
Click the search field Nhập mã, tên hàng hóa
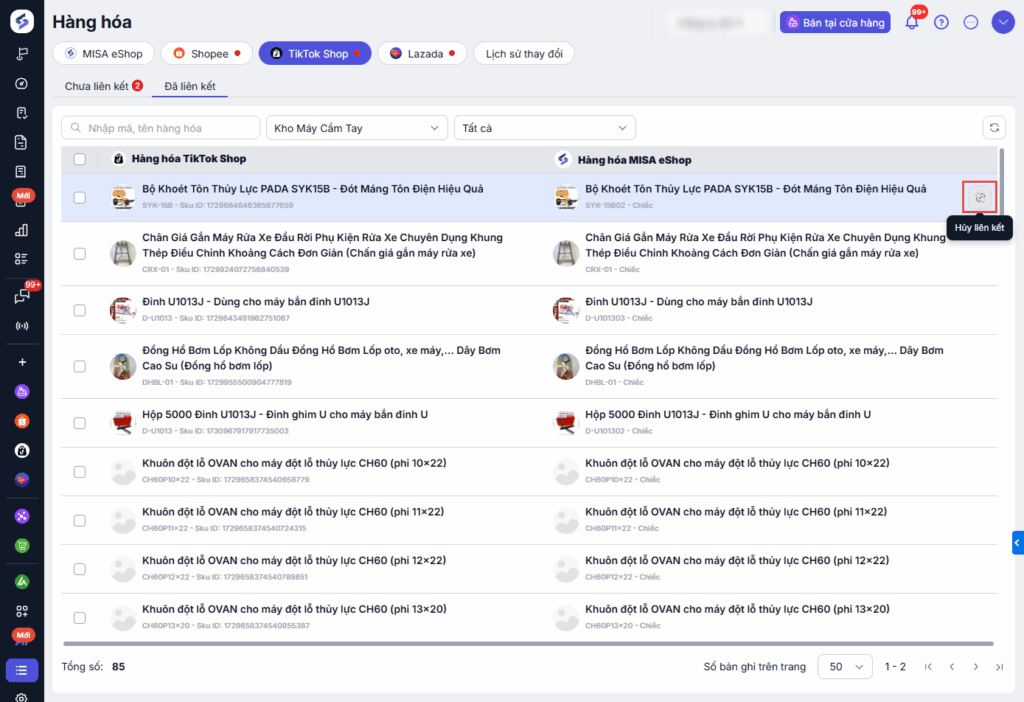click(x=161, y=128)
